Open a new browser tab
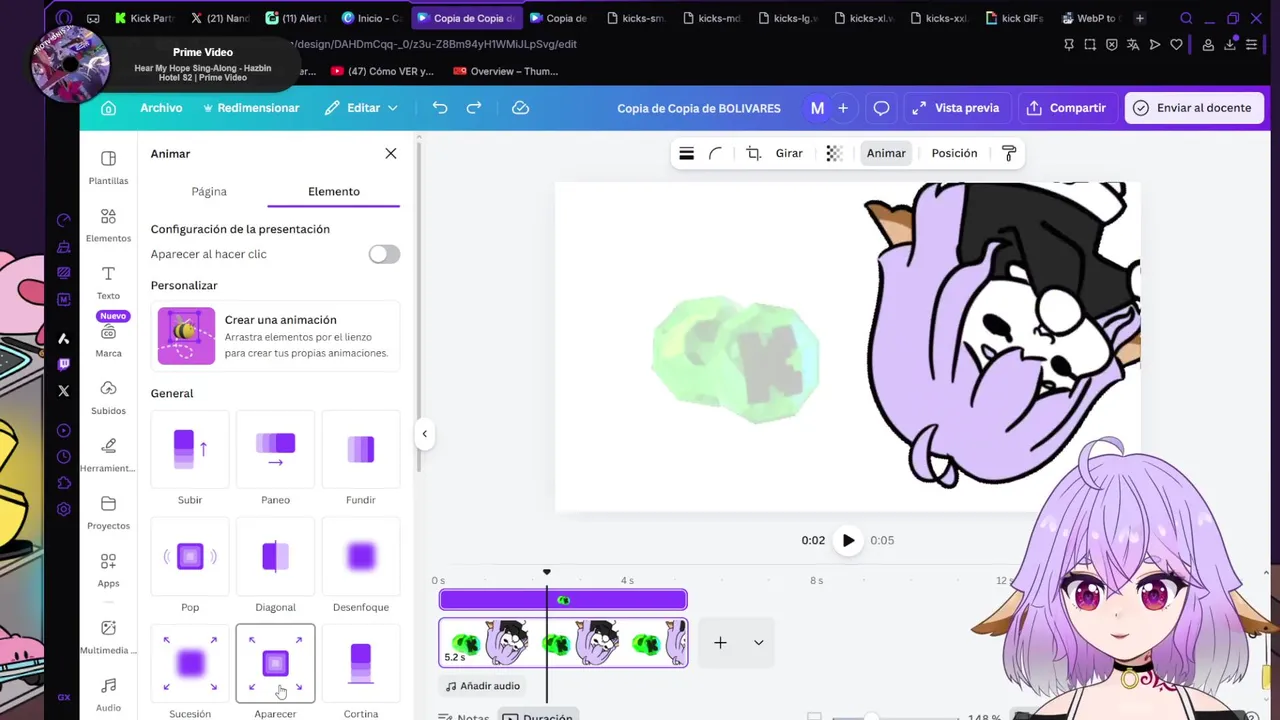This screenshot has width=1280, height=720. click(1139, 18)
